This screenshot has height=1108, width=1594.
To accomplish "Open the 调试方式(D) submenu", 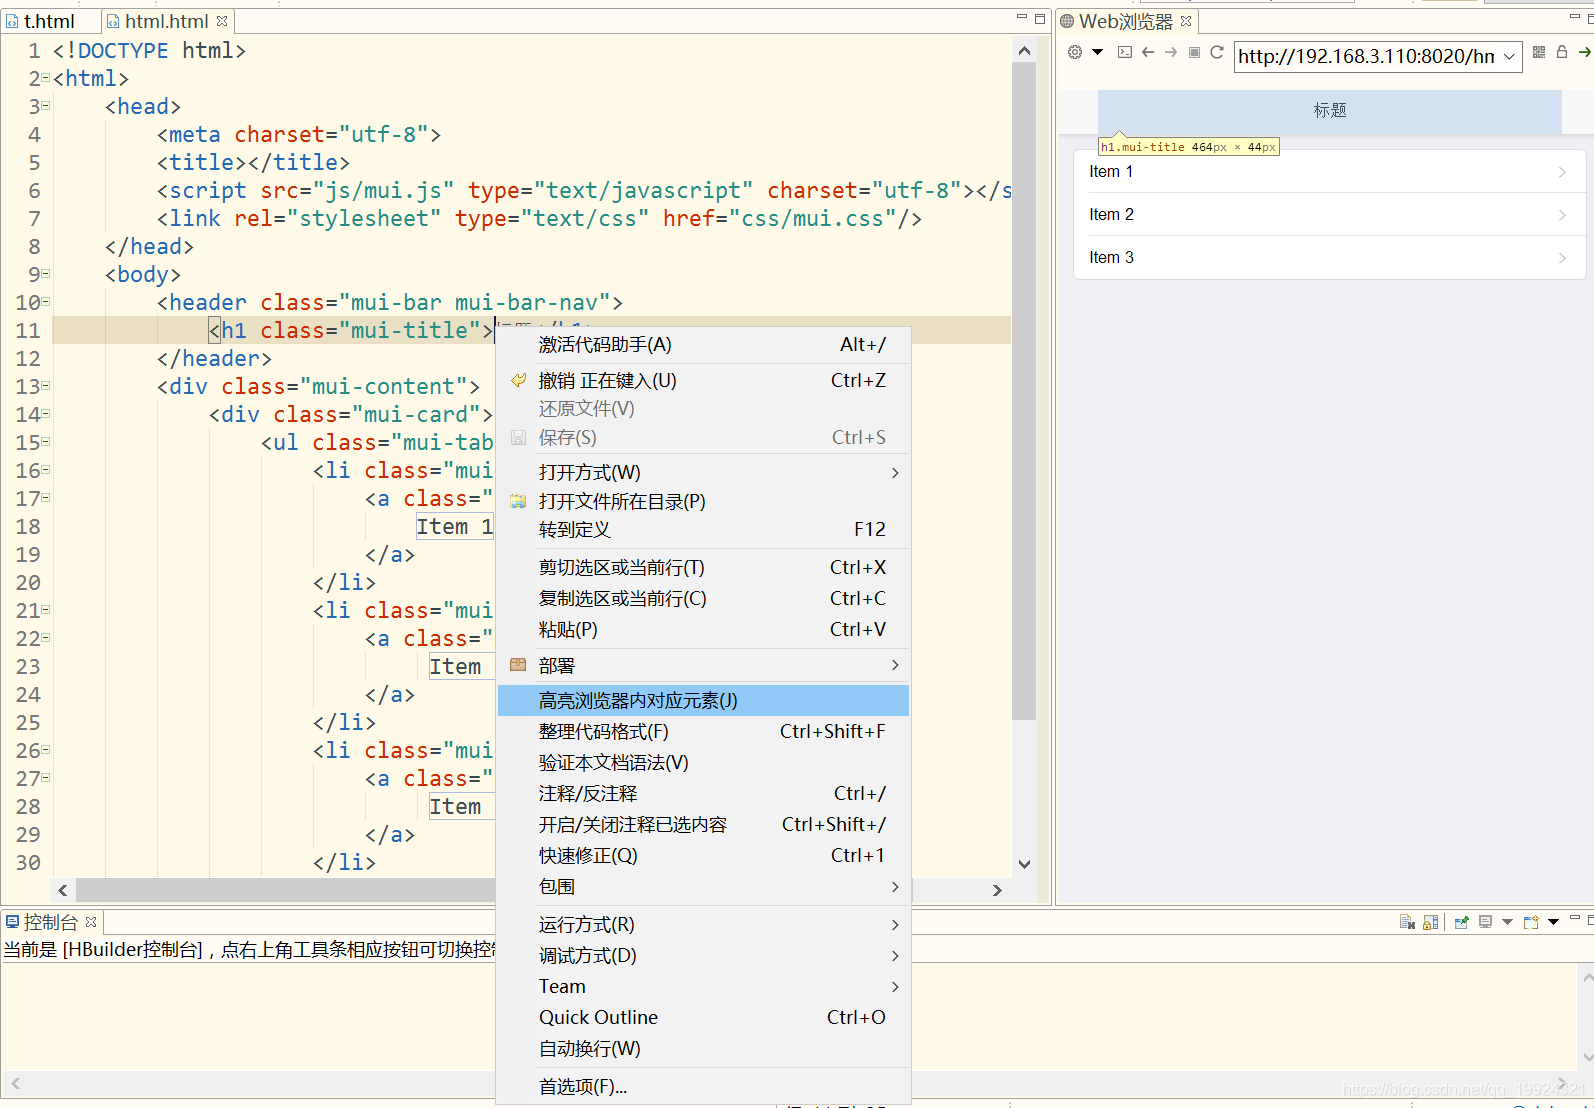I will tap(703, 956).
